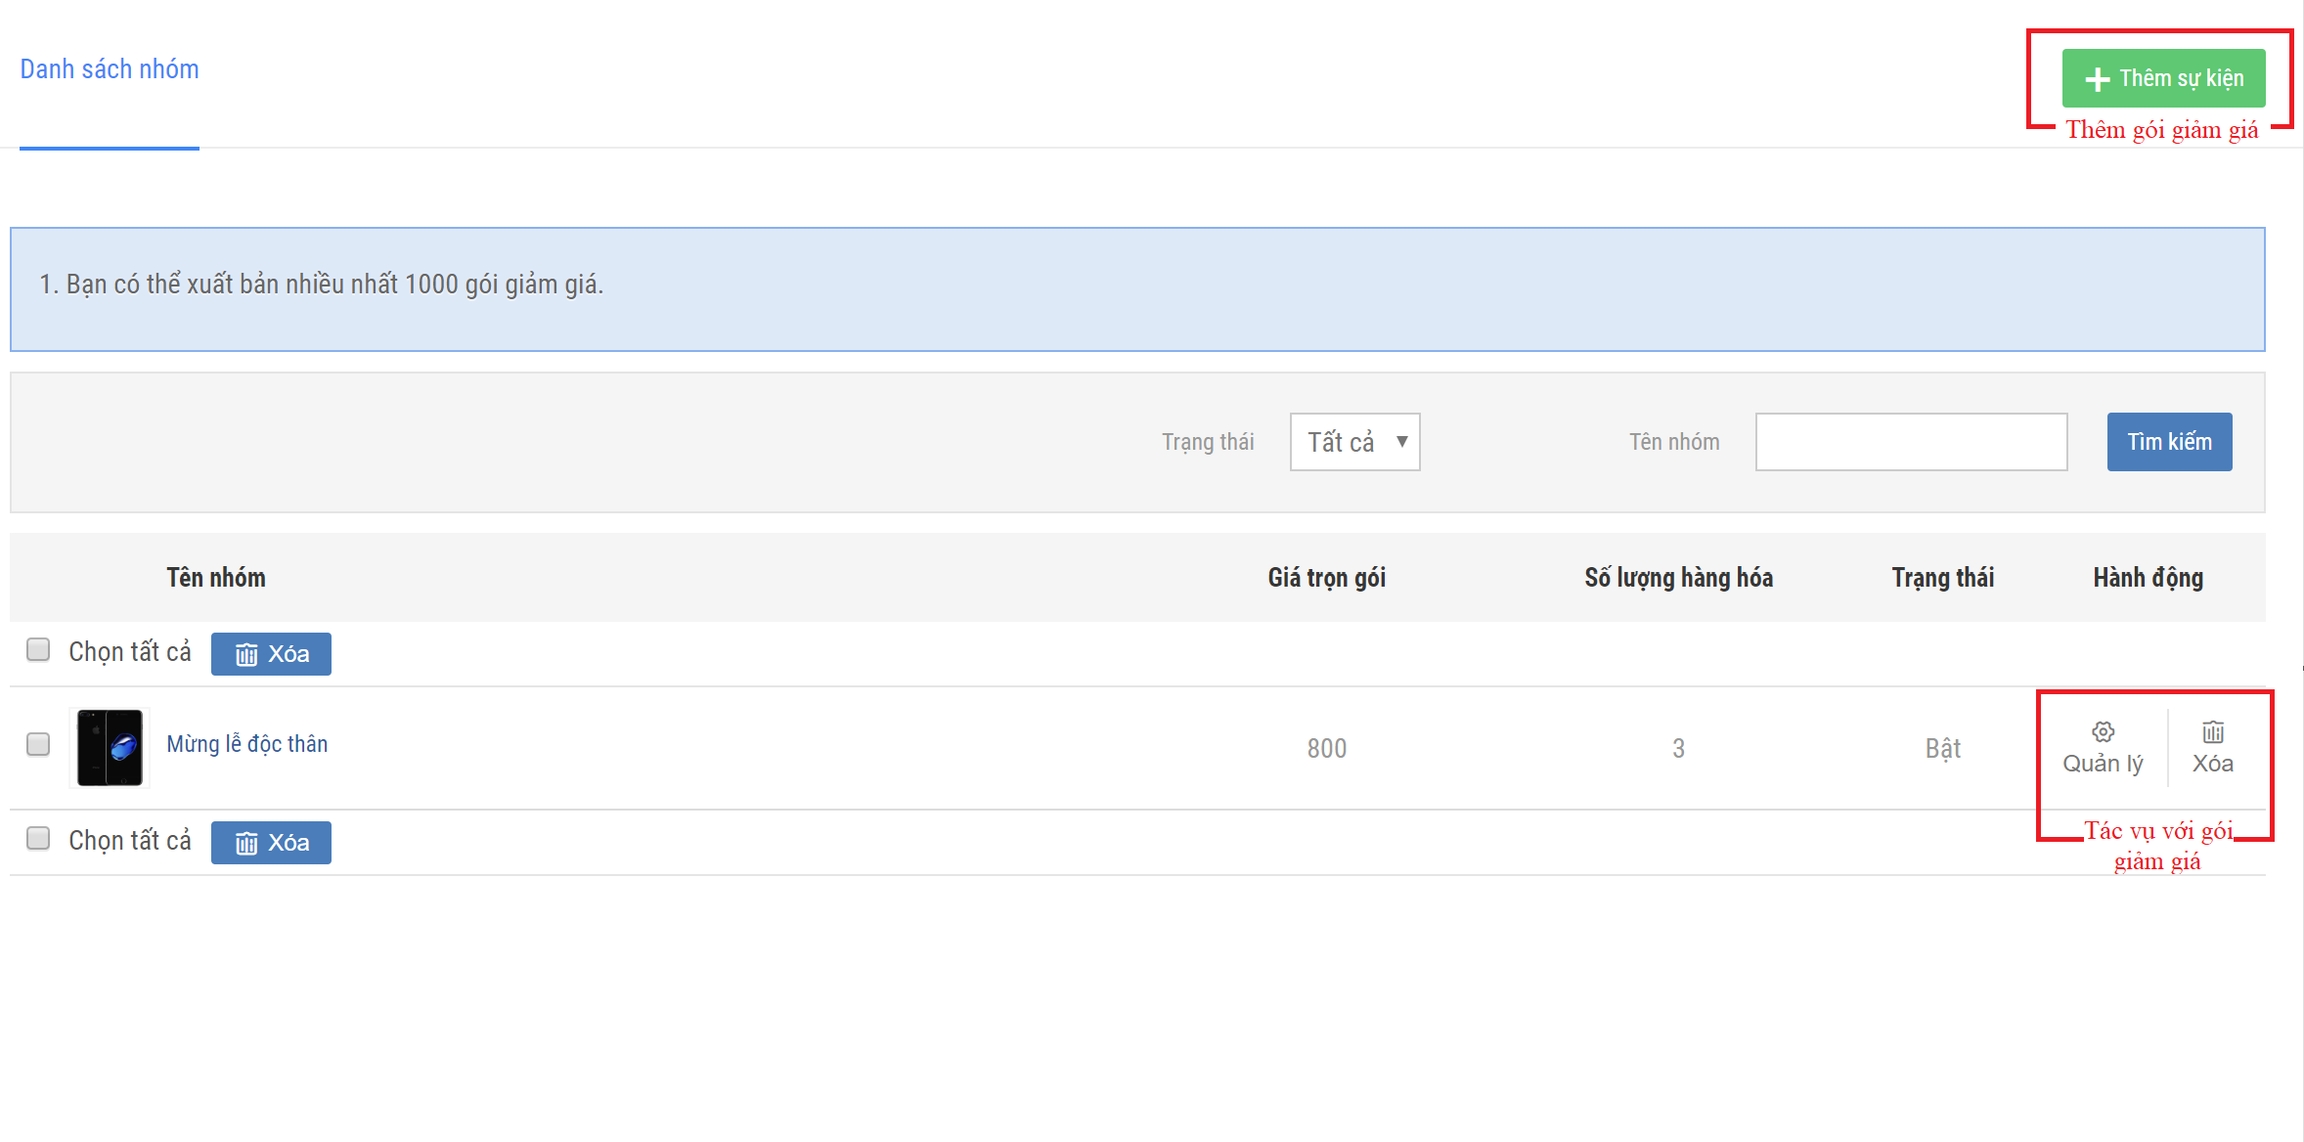This screenshot has height=1142, width=2304.
Task: Switch to the Danh sách nhóm tab
Action: pyautogui.click(x=109, y=69)
